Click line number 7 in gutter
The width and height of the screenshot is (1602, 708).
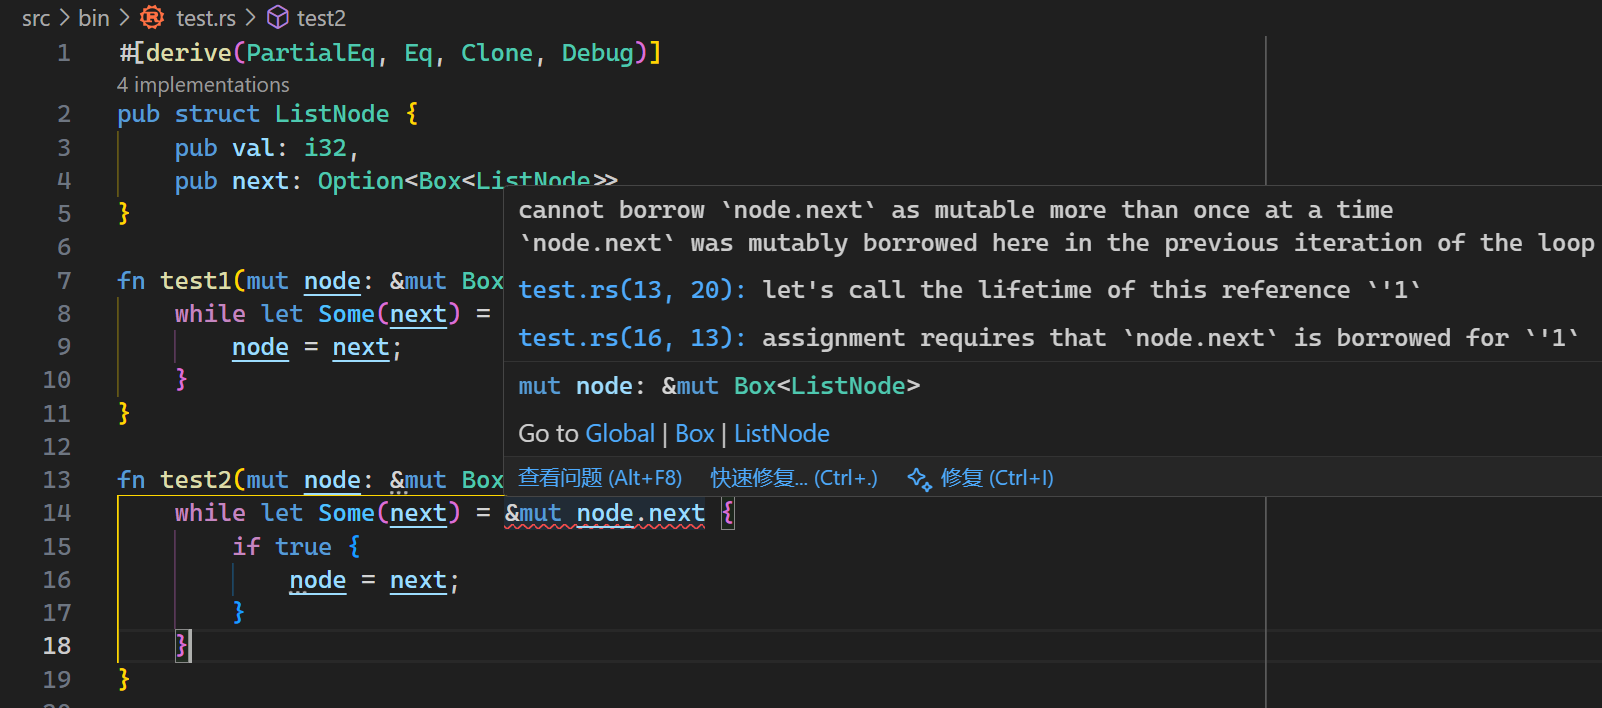[x=64, y=281]
